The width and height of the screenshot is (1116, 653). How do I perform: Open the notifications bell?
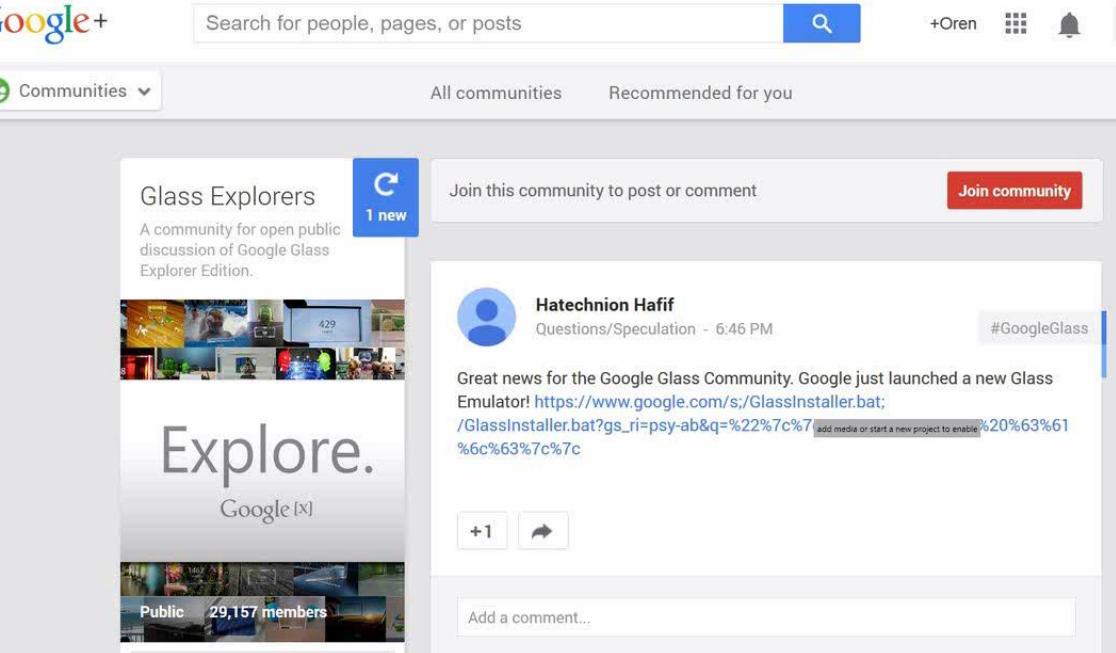point(1068,25)
